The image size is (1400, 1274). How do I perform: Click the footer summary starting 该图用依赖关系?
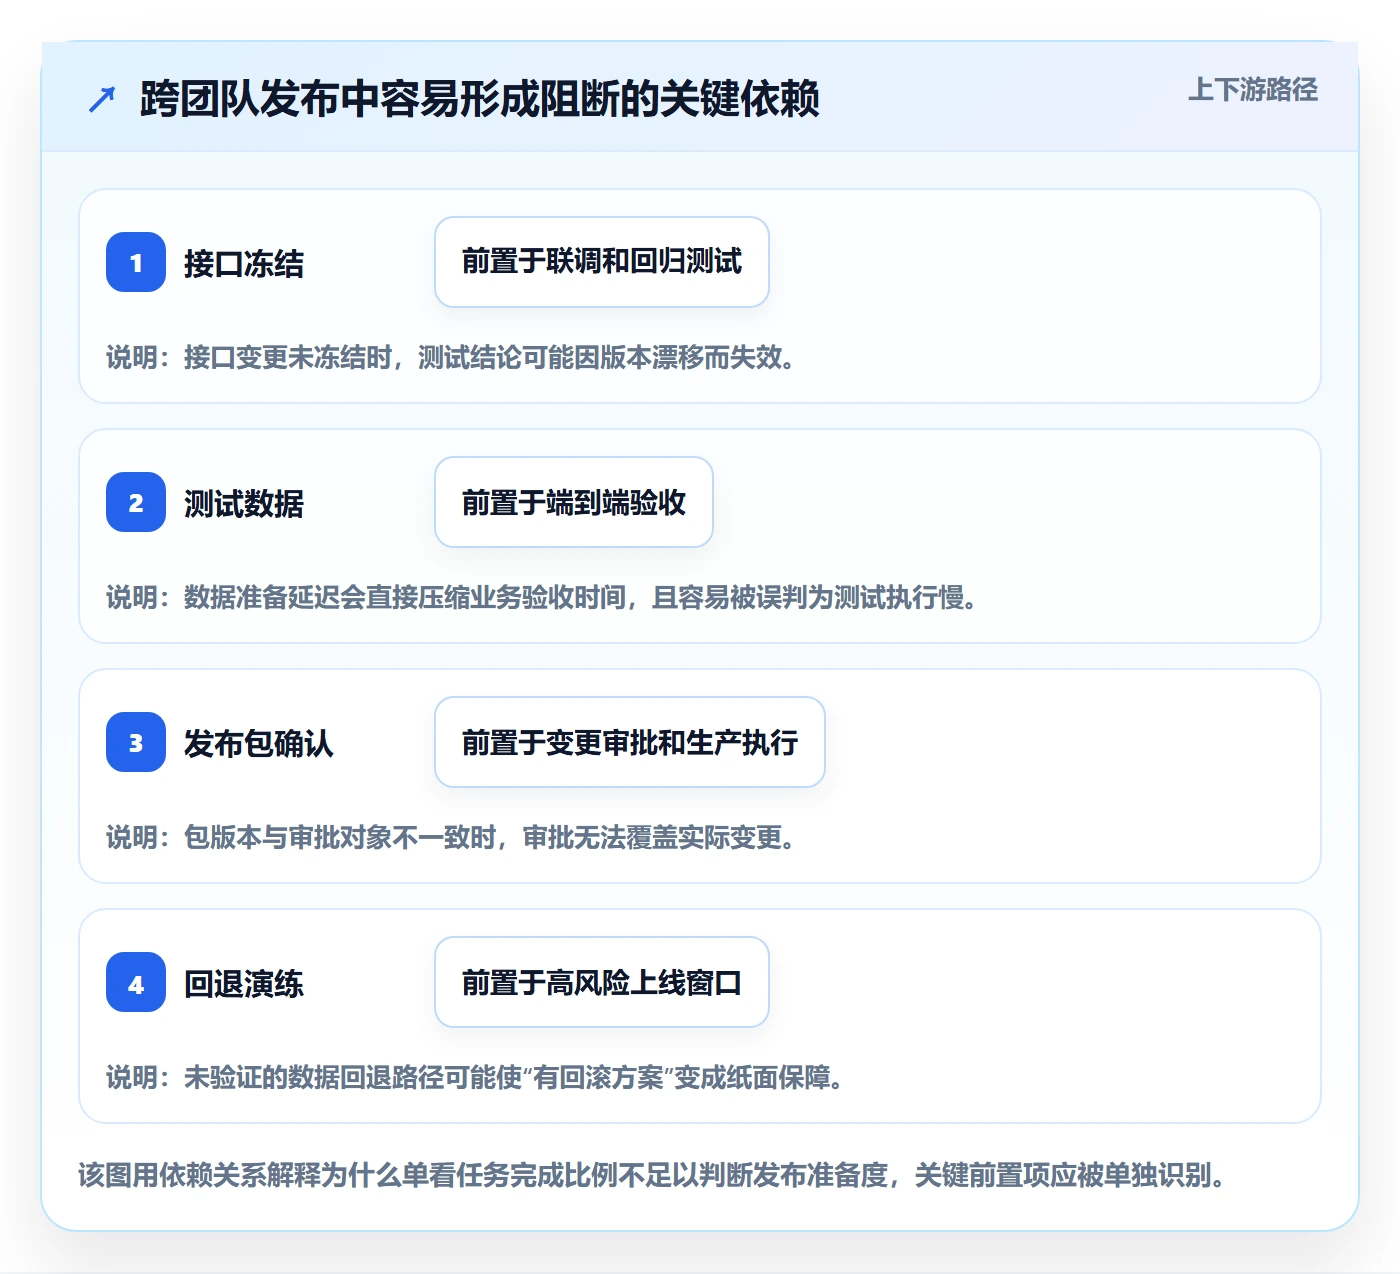click(x=653, y=1175)
